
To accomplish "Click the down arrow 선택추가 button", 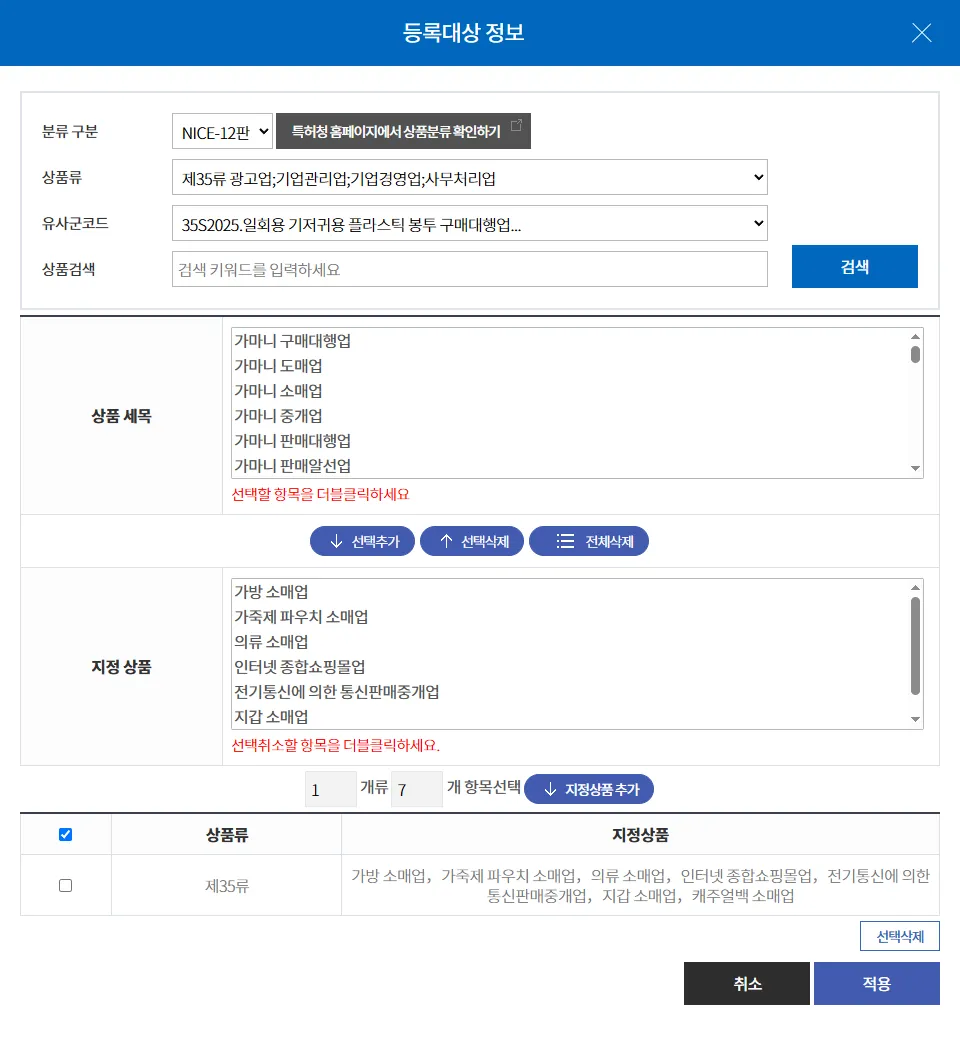I will point(362,542).
